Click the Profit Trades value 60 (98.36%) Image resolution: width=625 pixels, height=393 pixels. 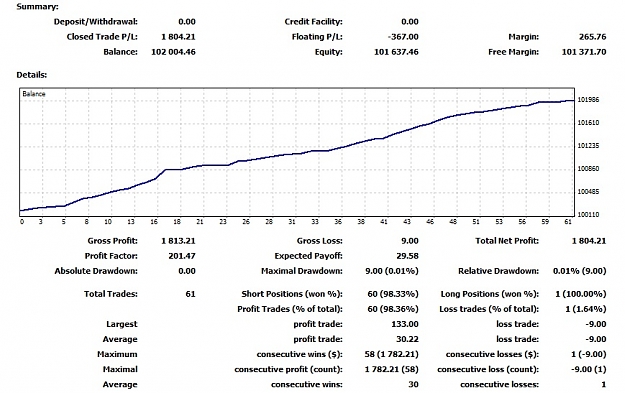[393, 310]
